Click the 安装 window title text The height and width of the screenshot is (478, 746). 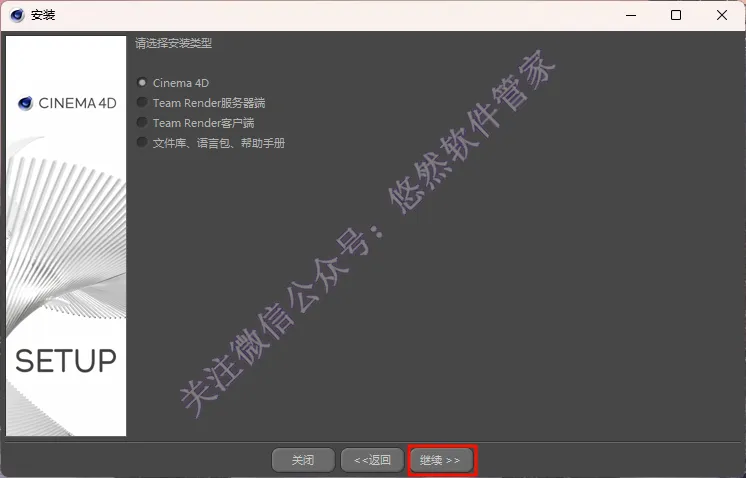coord(43,15)
